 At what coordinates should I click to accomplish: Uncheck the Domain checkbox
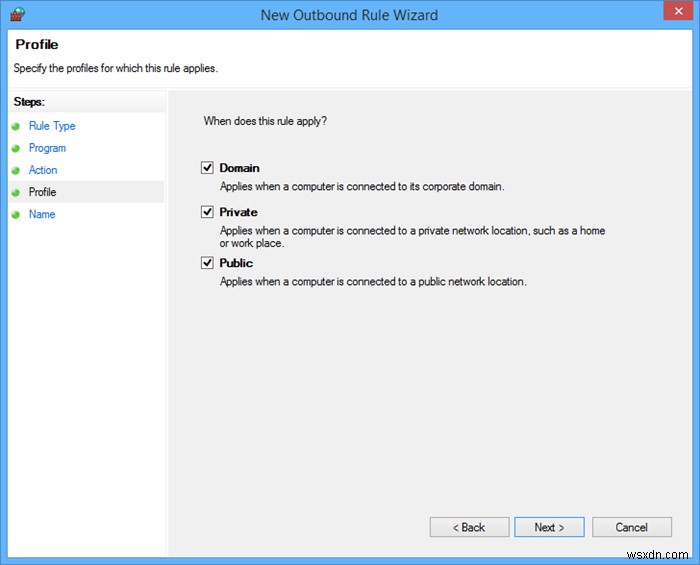point(207,168)
